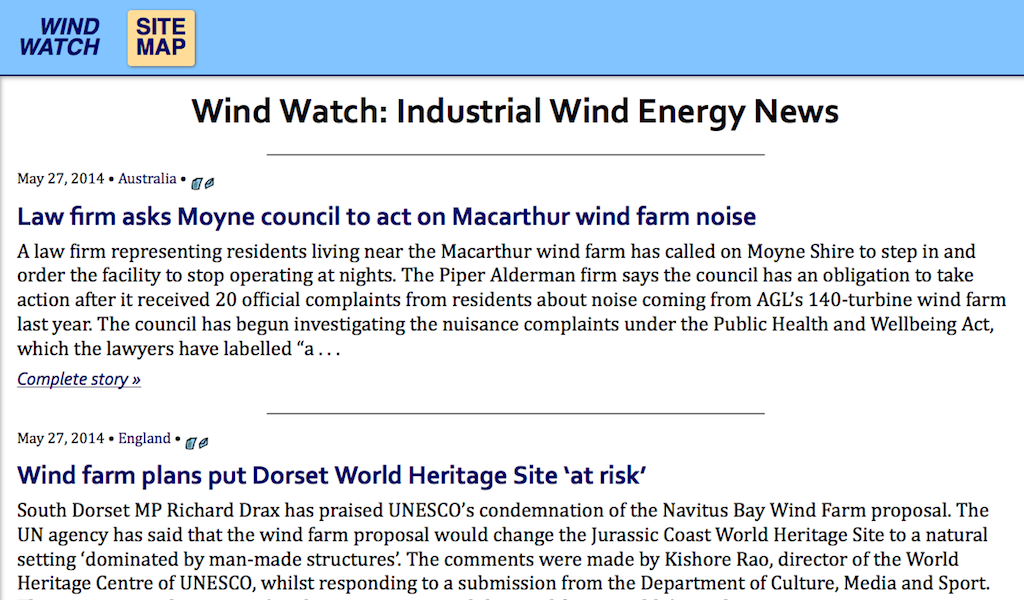Screen dimensions: 1024x600
Task: Open the Macarthur wind farm noise headline
Action: pos(387,217)
